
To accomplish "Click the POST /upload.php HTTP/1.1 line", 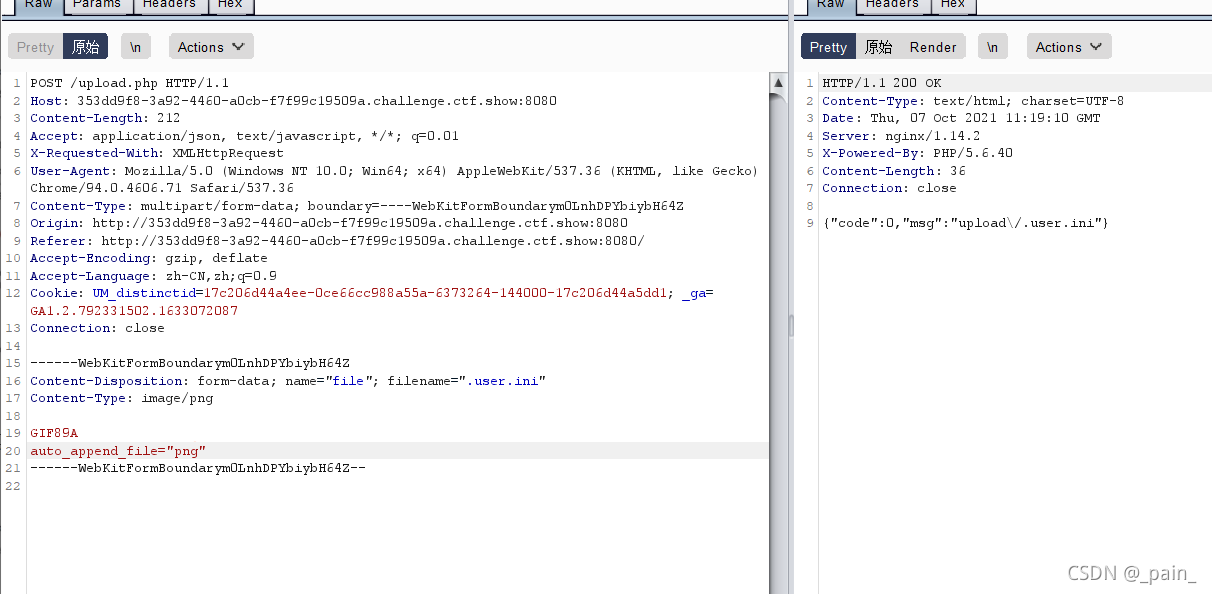I will 130,83.
